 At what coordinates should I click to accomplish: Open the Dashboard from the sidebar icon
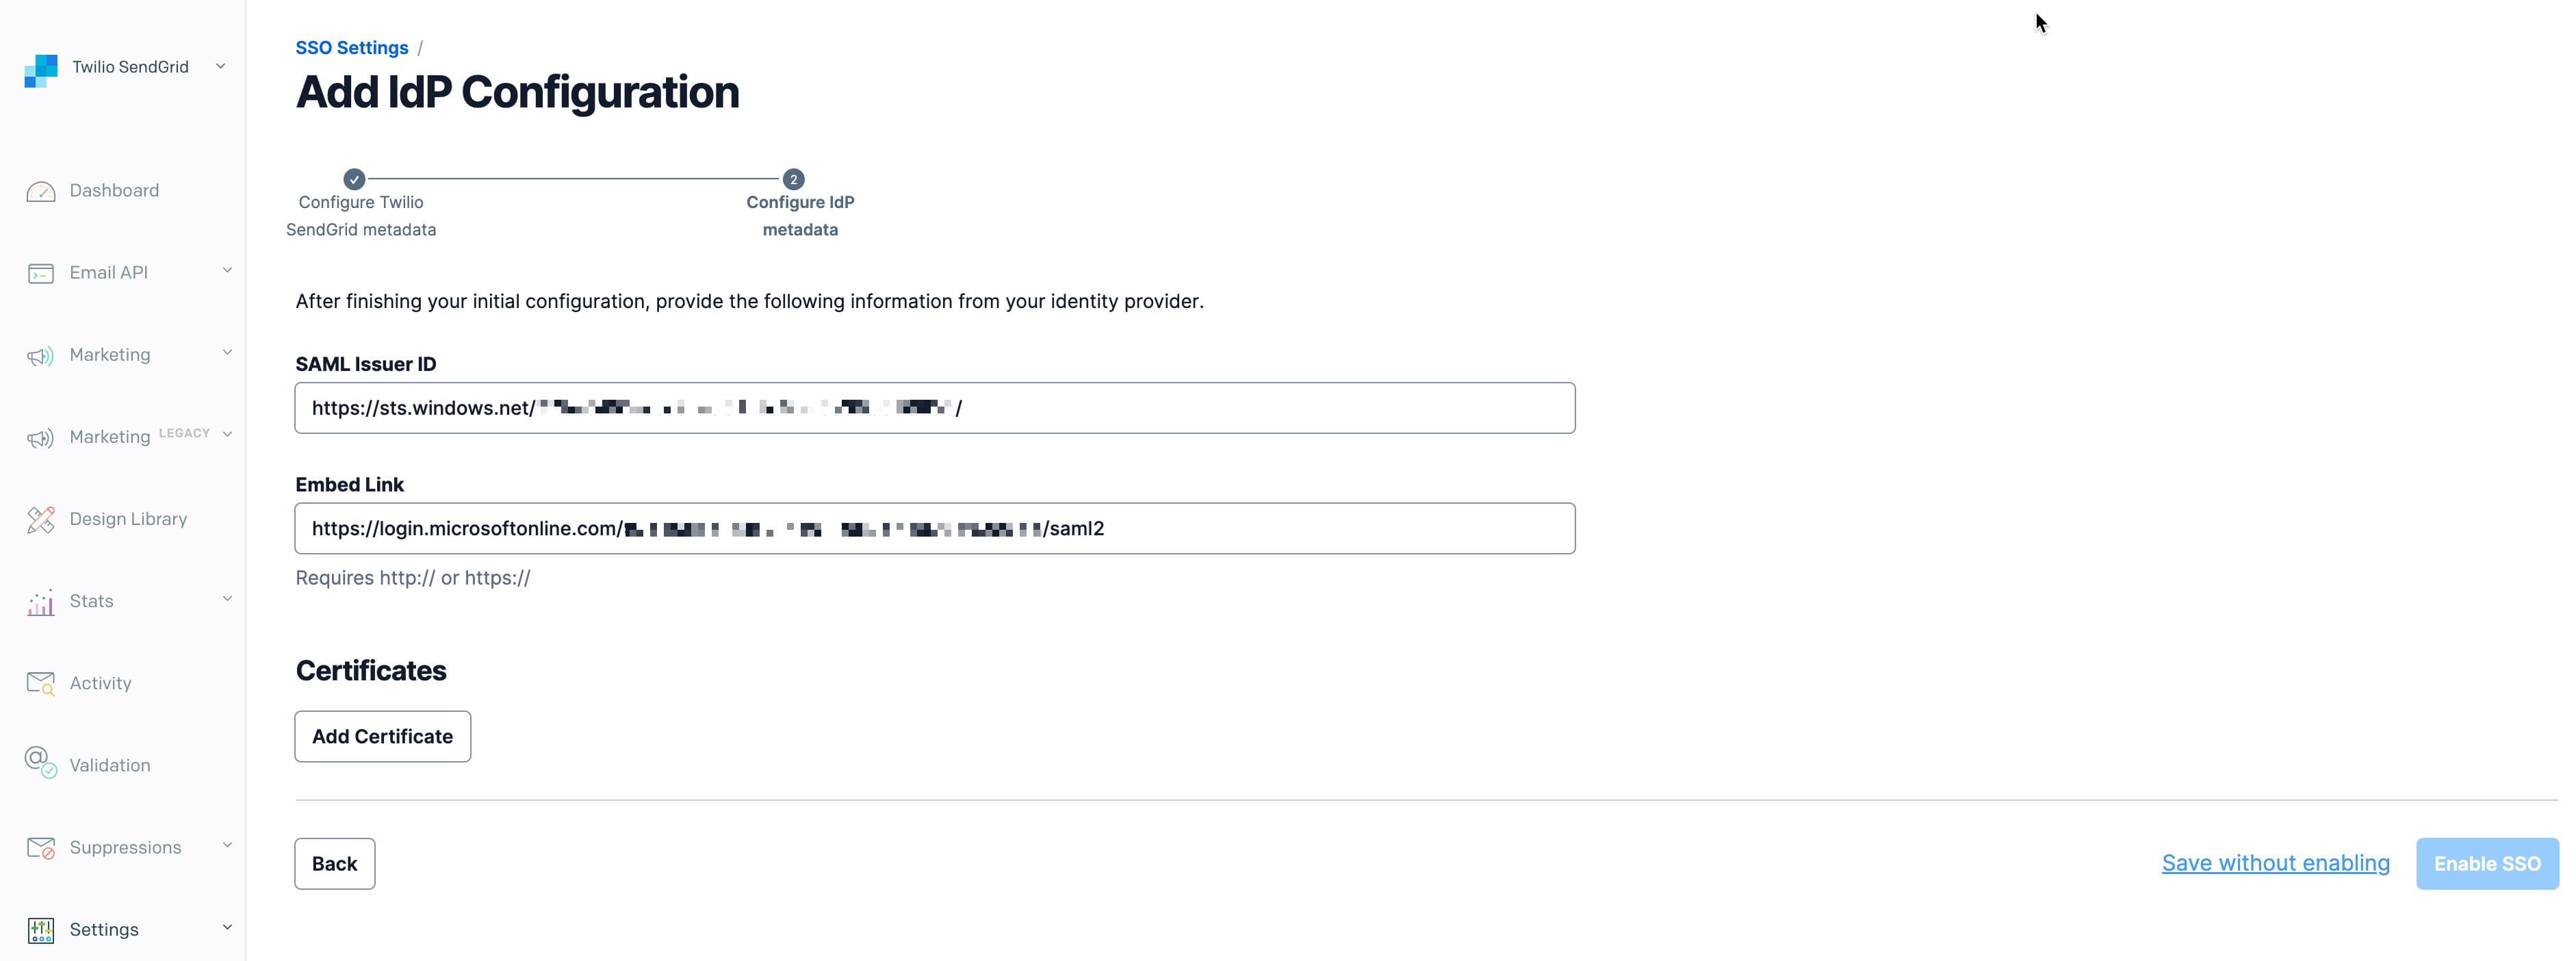(x=40, y=190)
